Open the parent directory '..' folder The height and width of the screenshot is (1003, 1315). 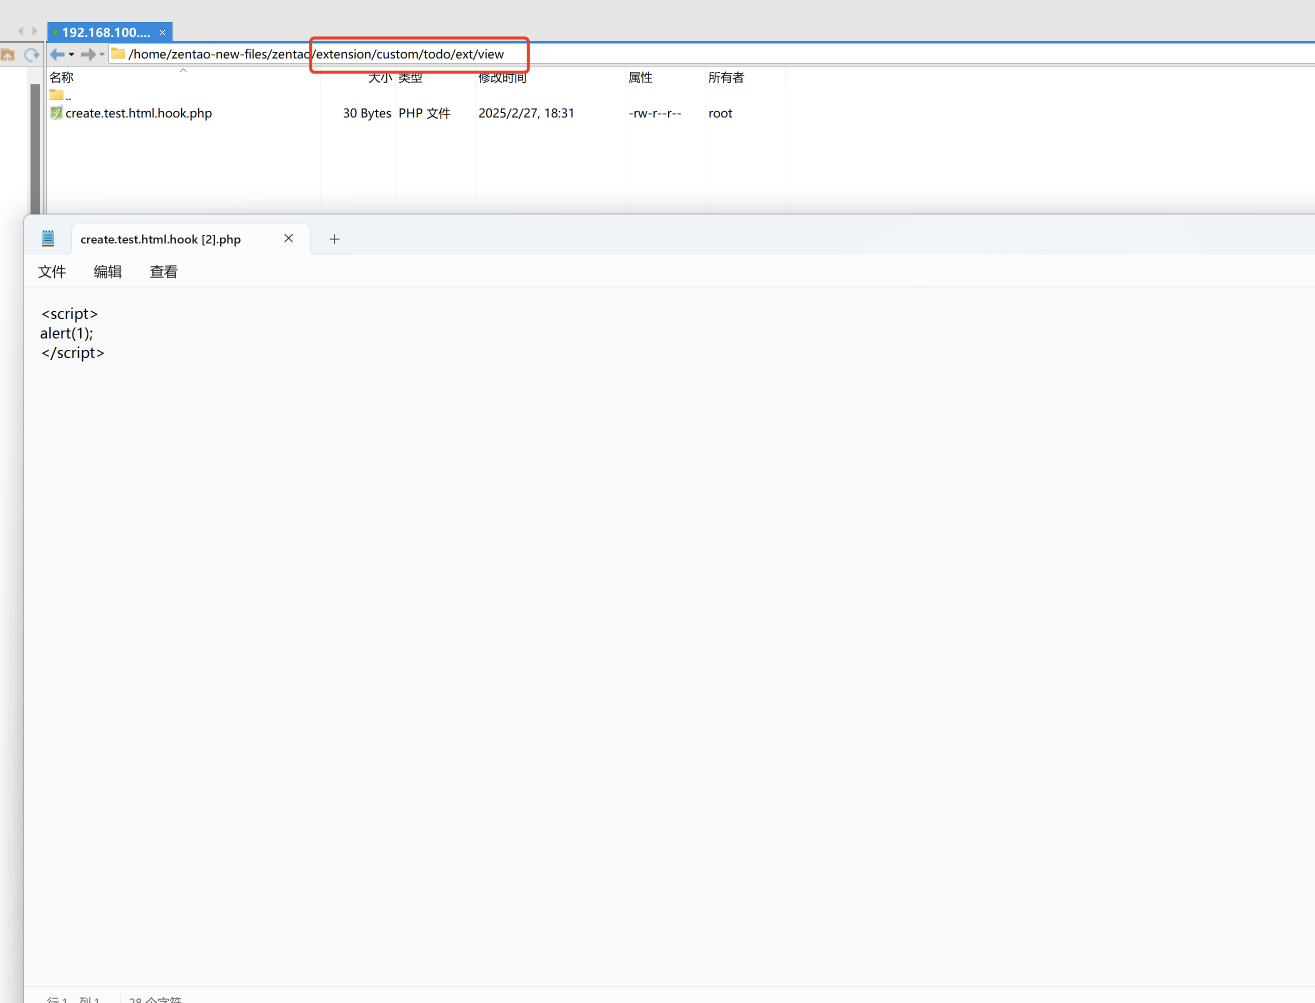pyautogui.click(x=60, y=96)
